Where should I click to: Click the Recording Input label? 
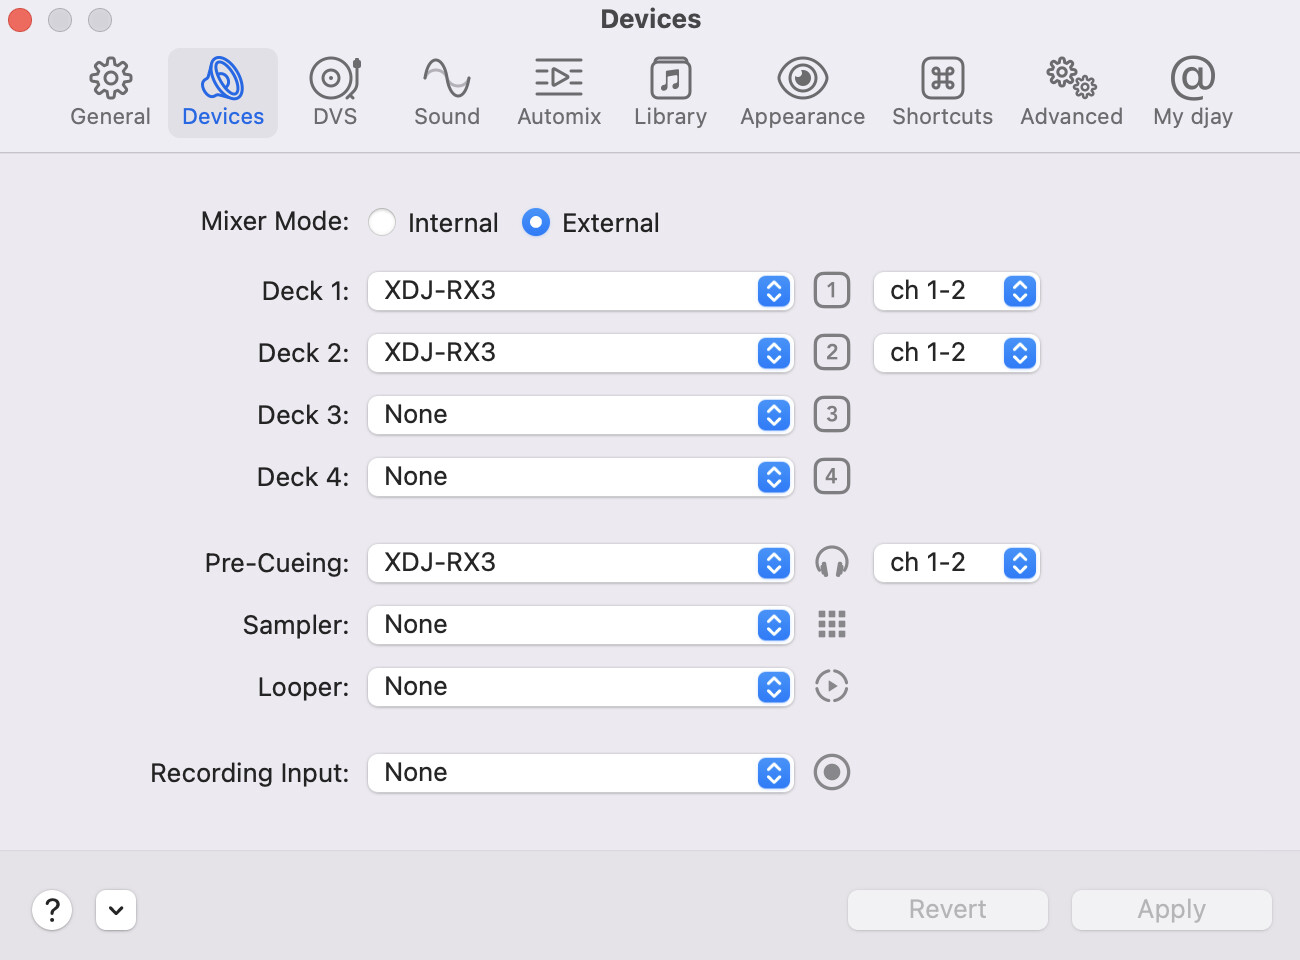click(250, 773)
